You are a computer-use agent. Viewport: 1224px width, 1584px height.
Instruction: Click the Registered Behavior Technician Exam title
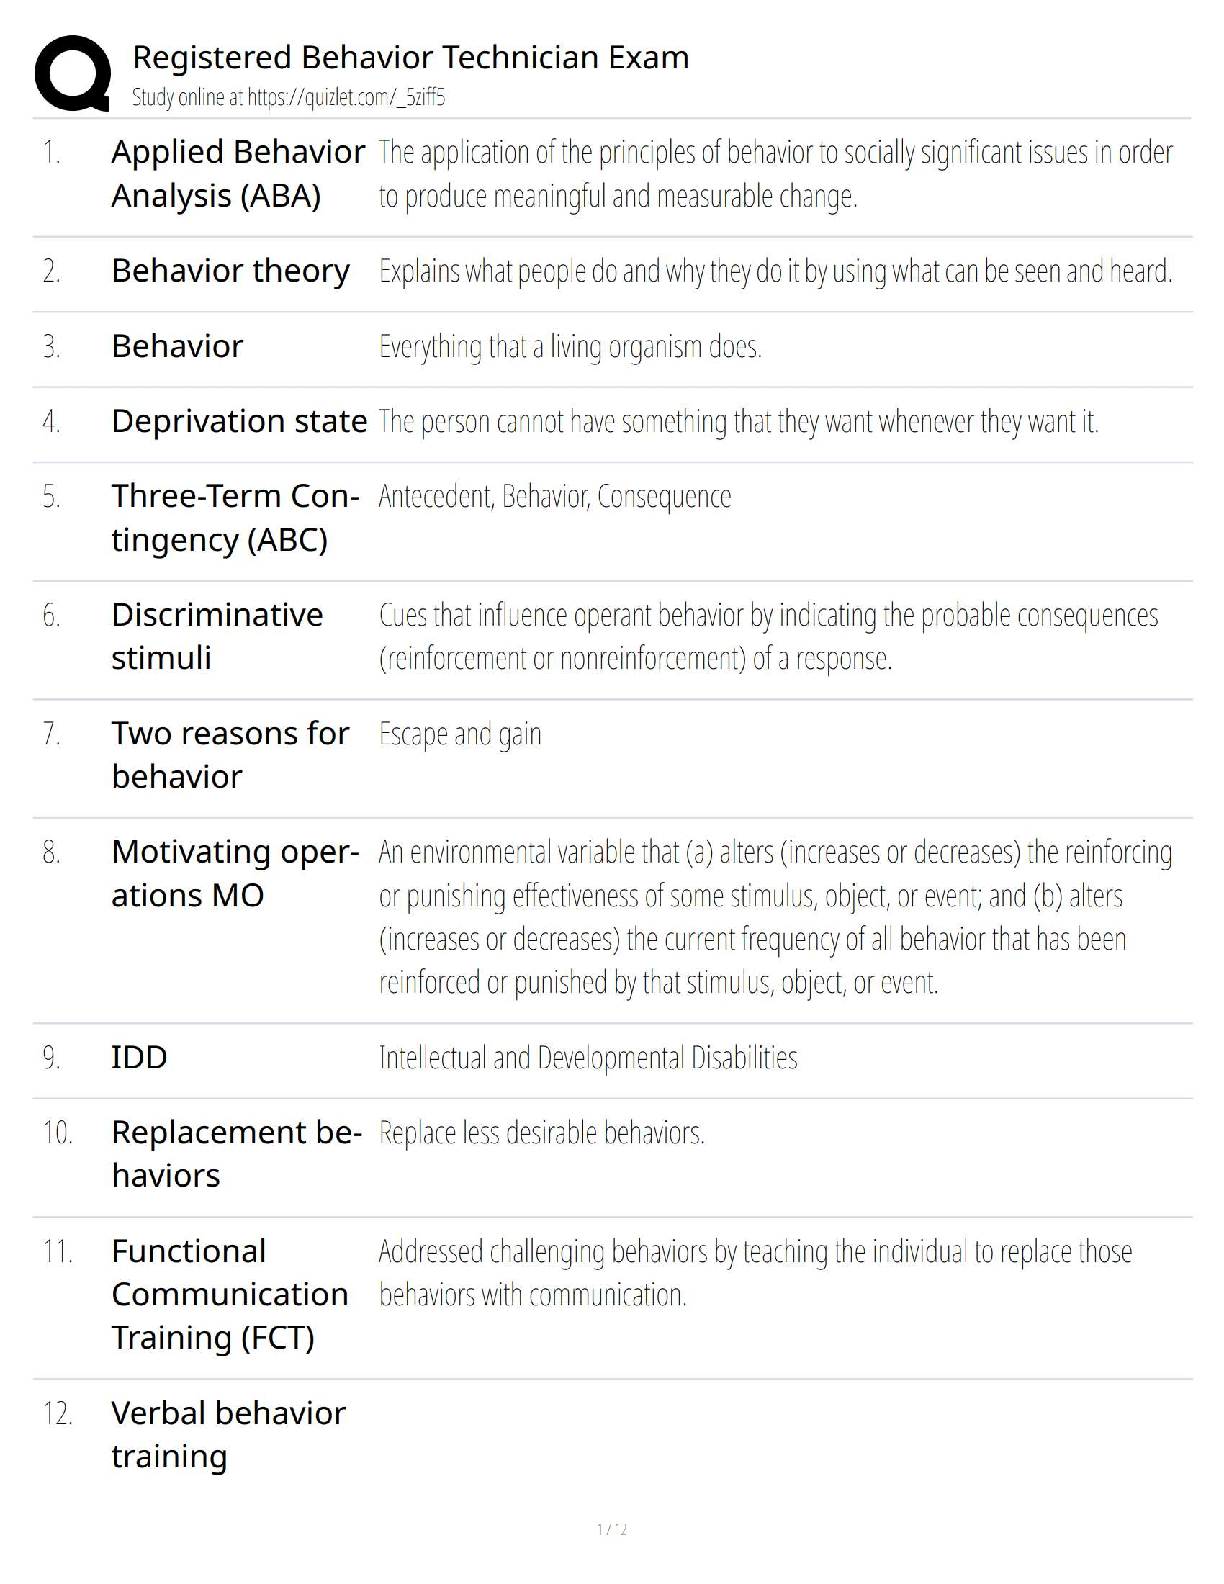point(410,58)
